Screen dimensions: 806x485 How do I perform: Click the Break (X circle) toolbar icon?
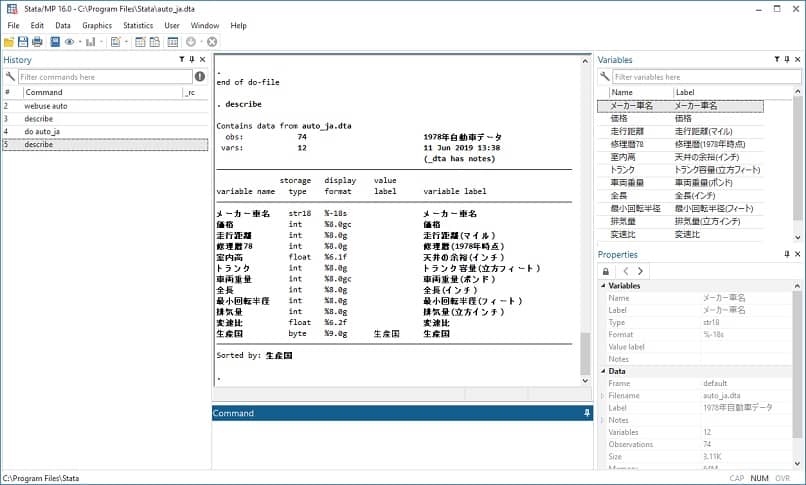pos(212,42)
